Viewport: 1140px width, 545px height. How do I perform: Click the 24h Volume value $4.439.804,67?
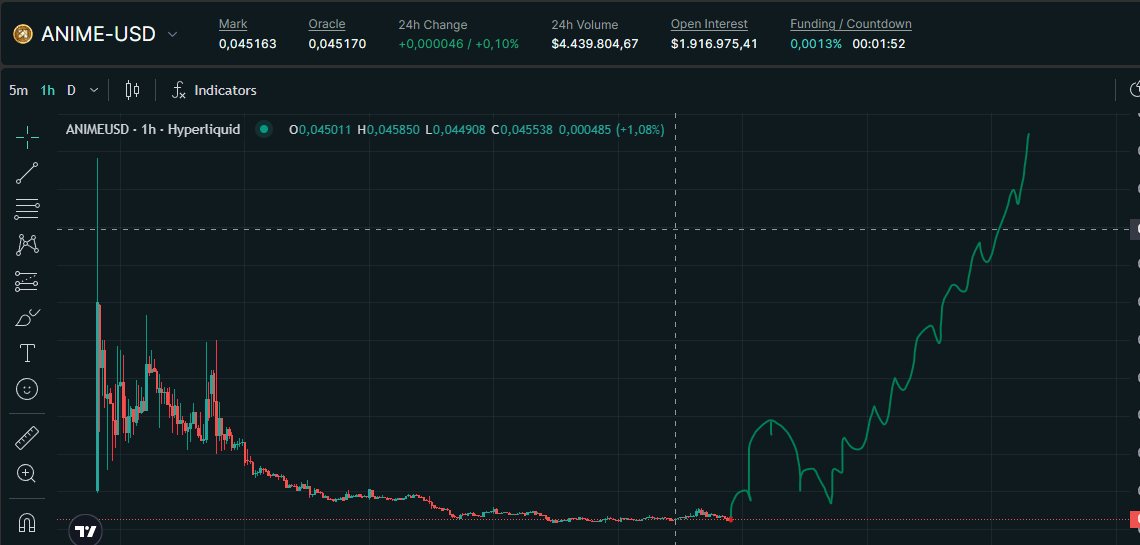[595, 44]
